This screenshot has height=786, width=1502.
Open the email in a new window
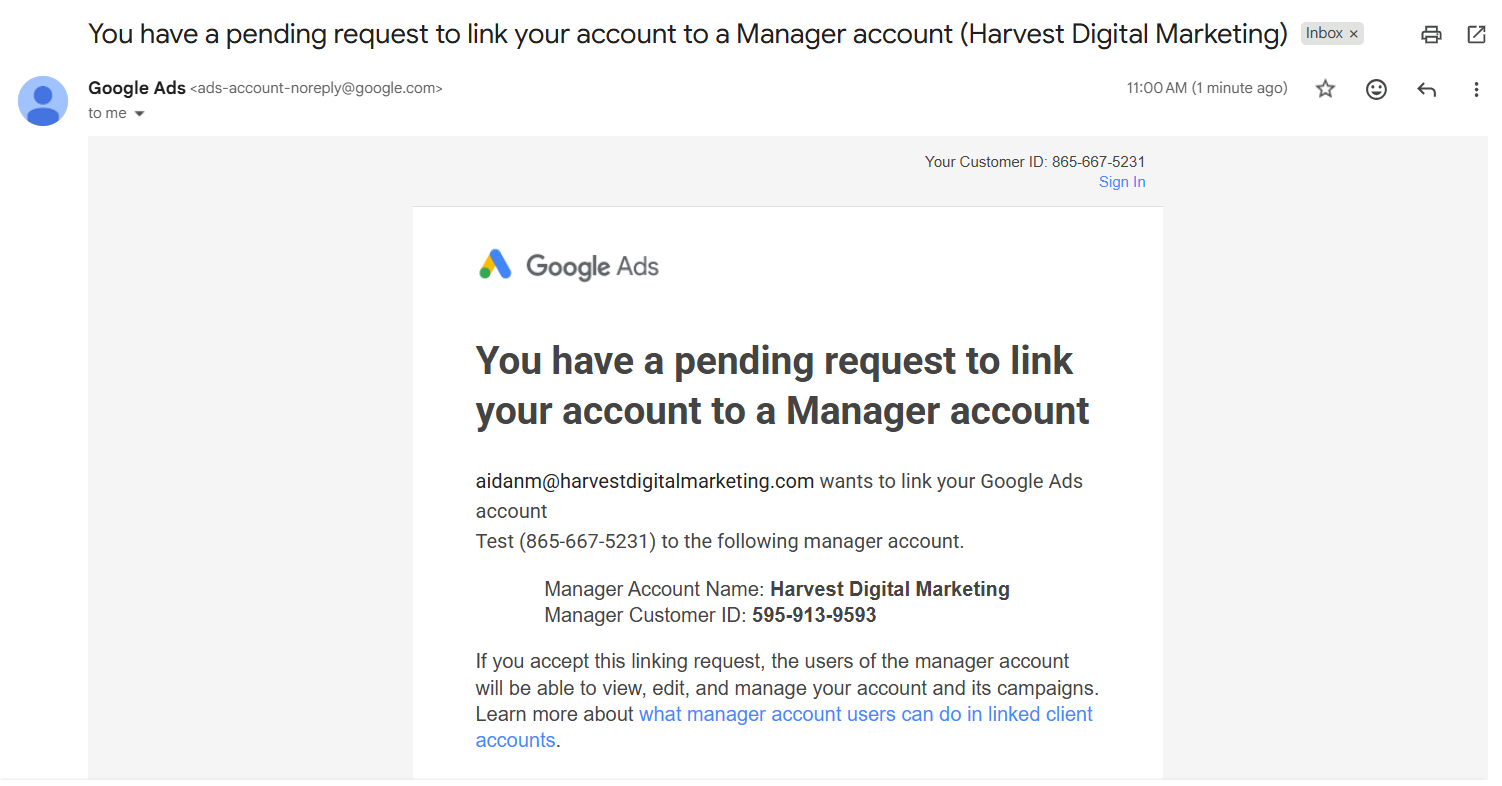(x=1476, y=35)
